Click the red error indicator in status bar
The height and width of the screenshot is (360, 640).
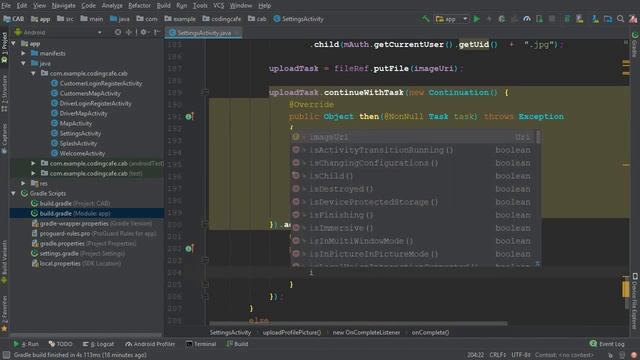coord(634,355)
